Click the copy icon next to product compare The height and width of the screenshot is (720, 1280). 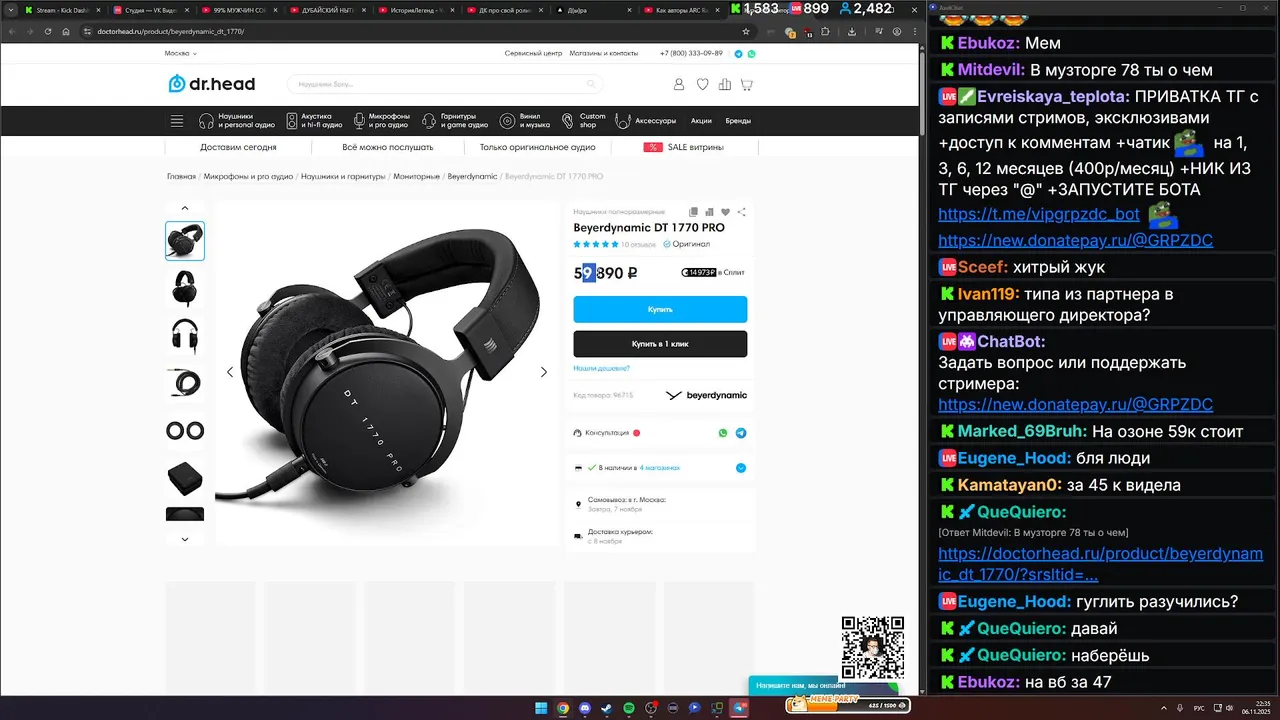coord(693,212)
